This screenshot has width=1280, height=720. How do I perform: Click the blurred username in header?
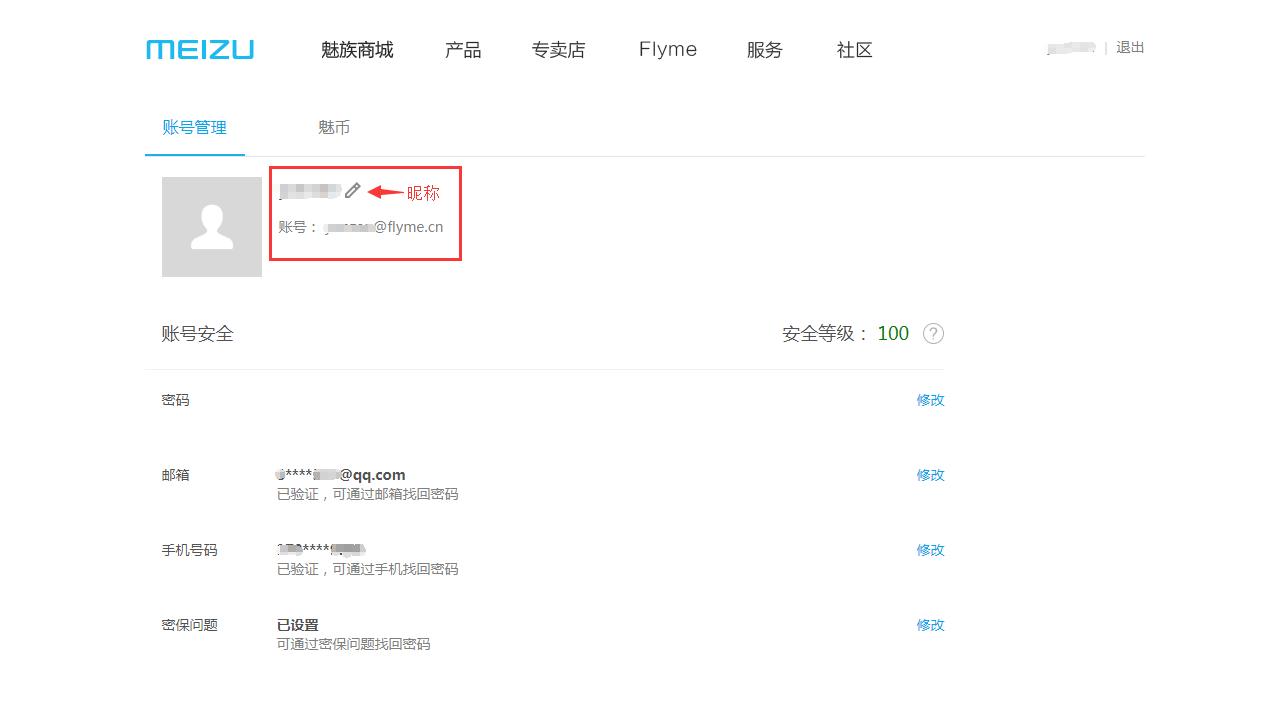tap(1071, 47)
